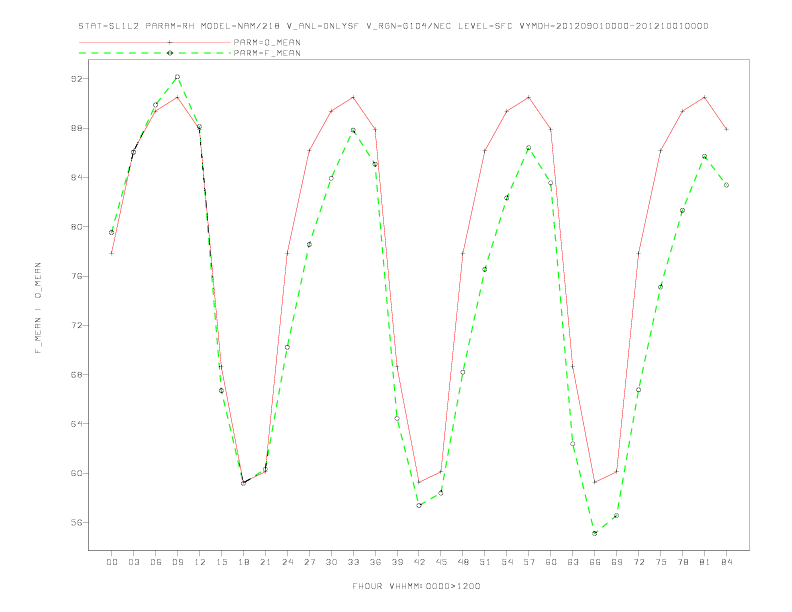The image size is (792, 612).
Task: Click the 56 label on vertical axis
Action: pos(76,523)
